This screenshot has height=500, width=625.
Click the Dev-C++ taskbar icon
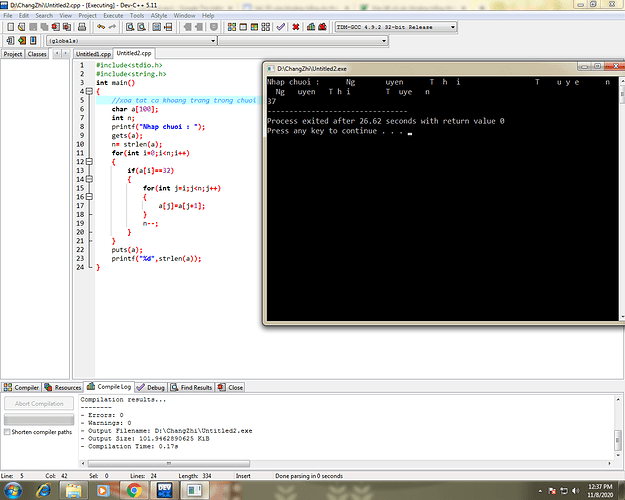point(165,490)
